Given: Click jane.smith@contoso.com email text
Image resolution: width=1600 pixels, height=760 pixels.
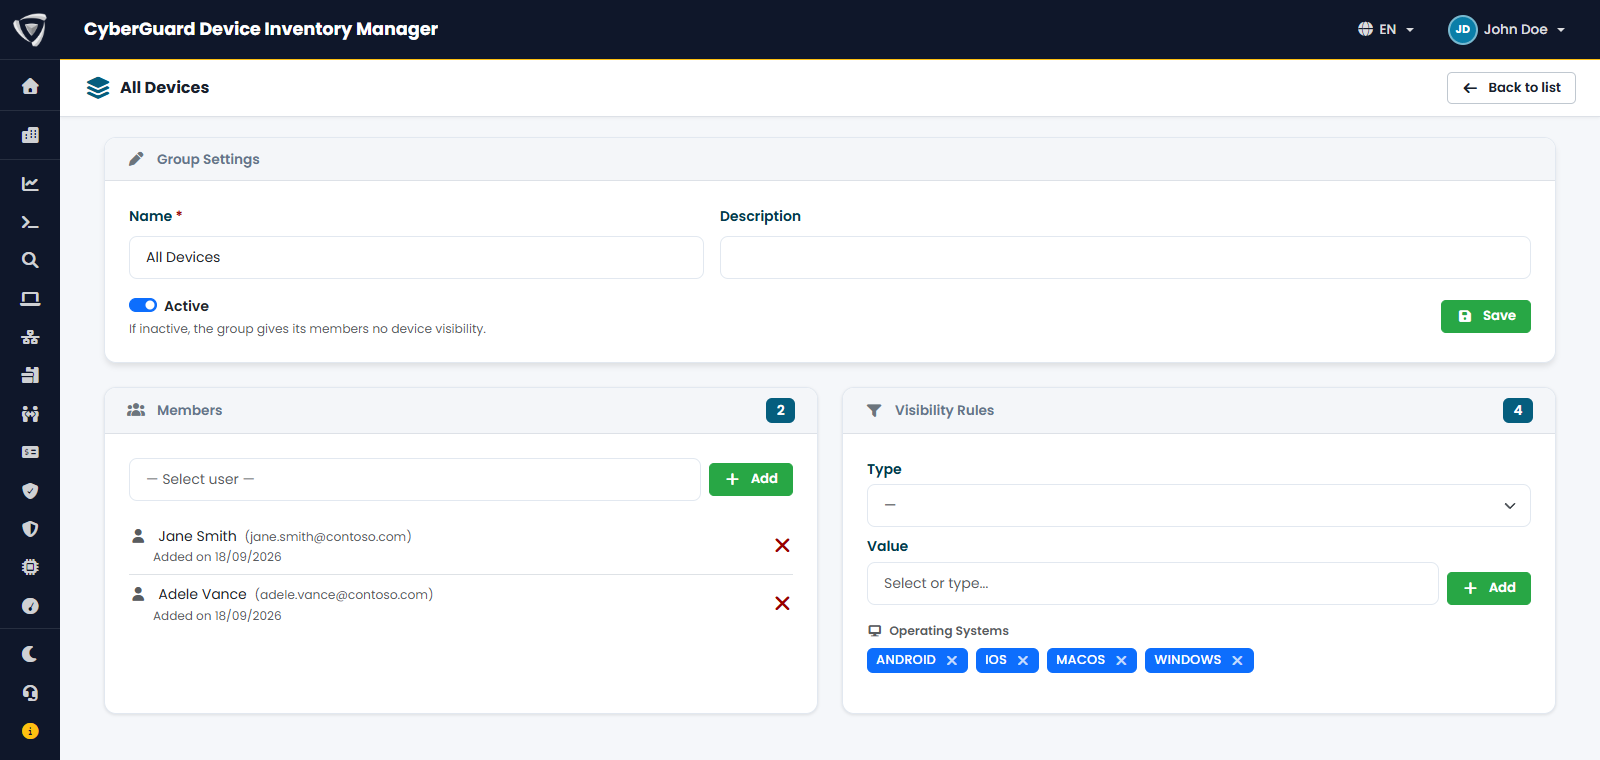Looking at the screenshot, I should tap(328, 537).
